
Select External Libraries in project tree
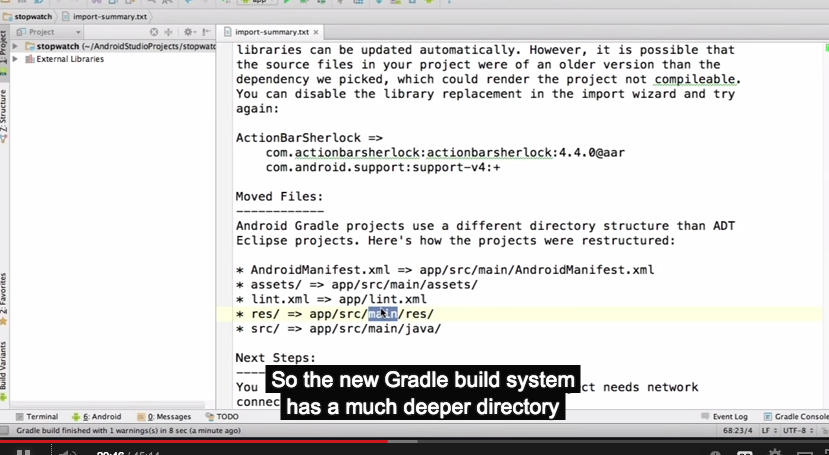[x=70, y=59]
